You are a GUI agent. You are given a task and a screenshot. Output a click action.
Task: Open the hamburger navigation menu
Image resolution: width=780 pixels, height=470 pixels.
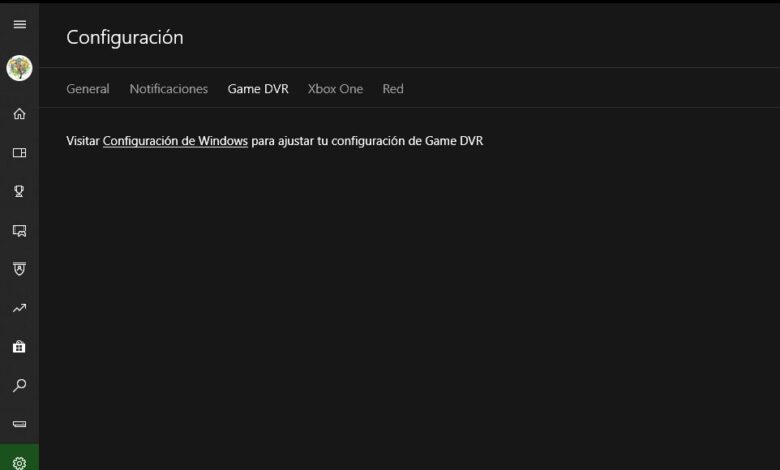point(19,24)
